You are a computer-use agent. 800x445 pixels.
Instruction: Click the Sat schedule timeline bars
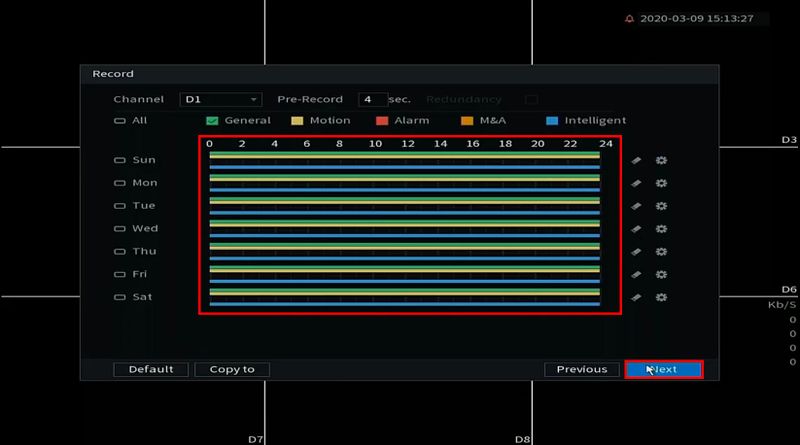pyautogui.click(x=405, y=297)
